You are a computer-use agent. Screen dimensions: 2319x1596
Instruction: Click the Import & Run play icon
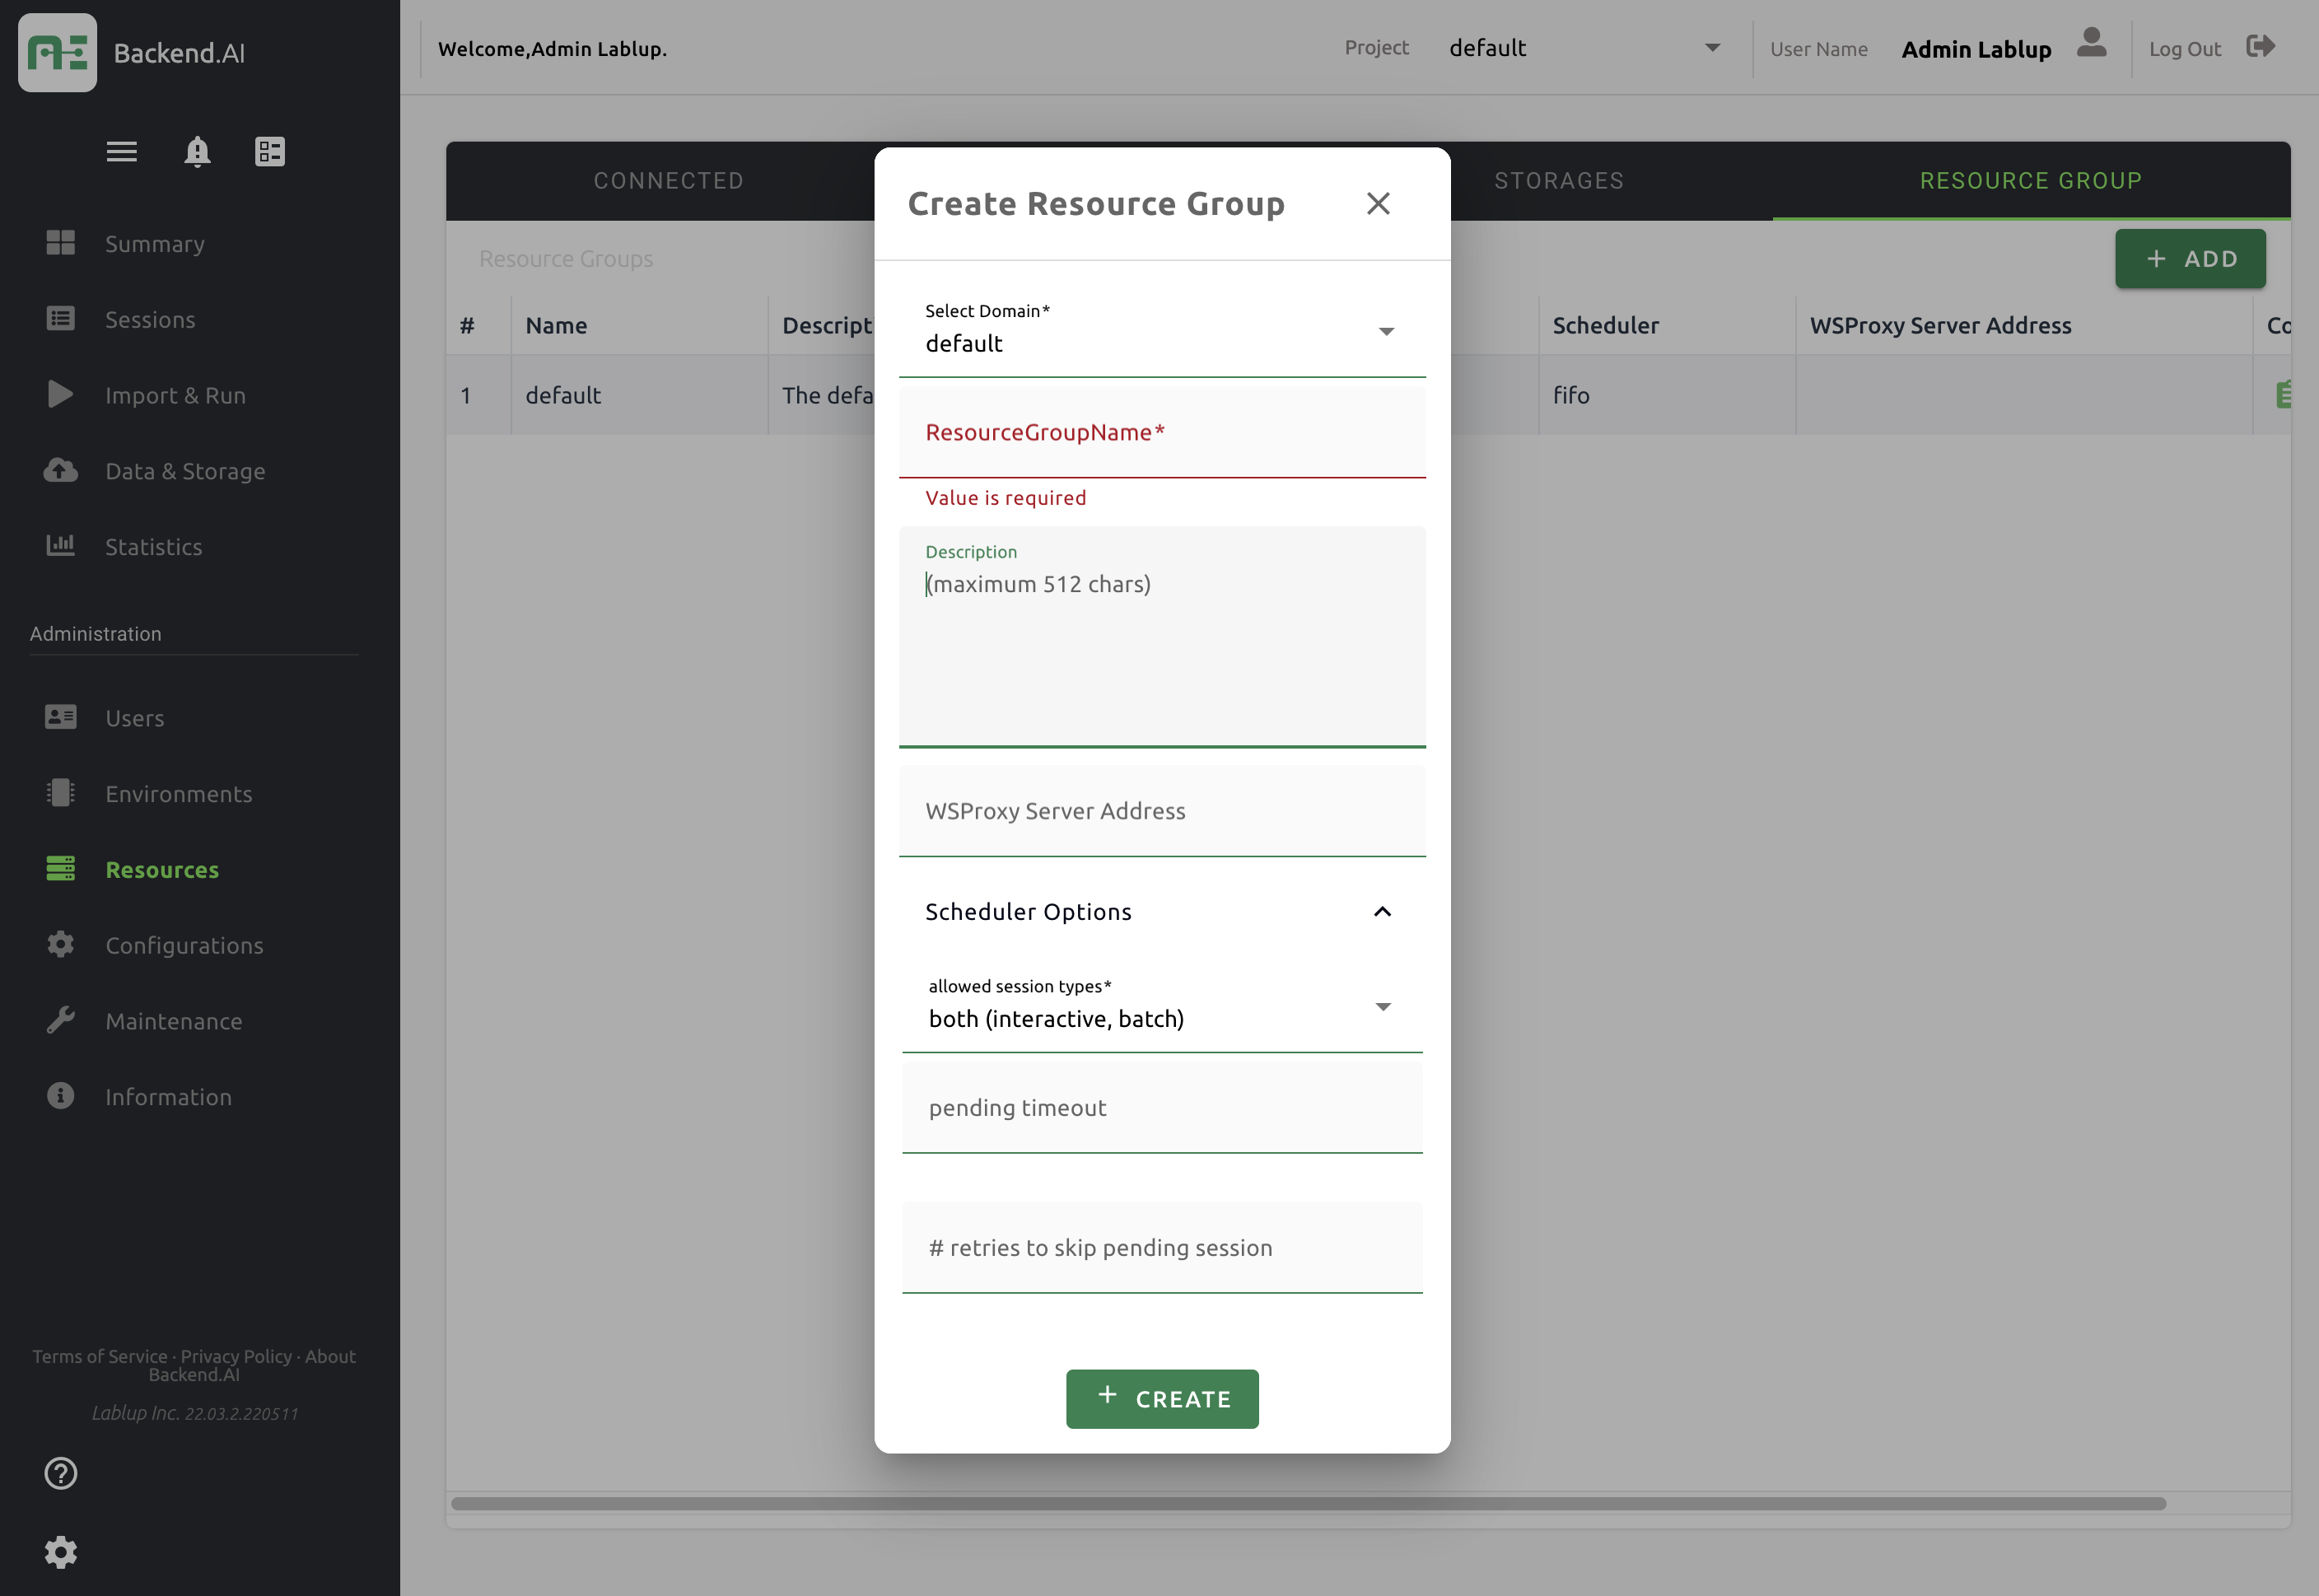61,394
